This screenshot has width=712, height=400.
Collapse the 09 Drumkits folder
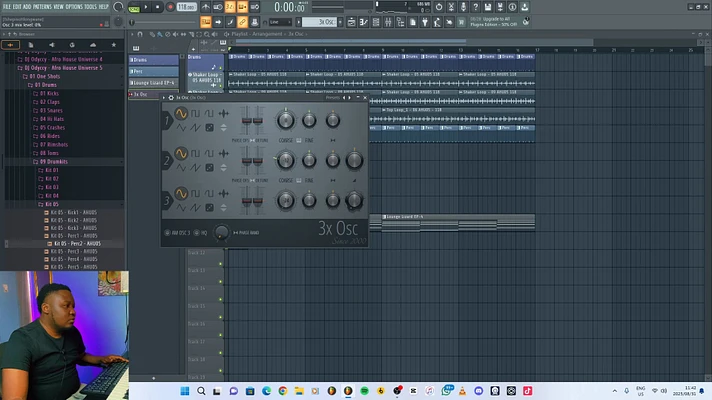tap(54, 162)
